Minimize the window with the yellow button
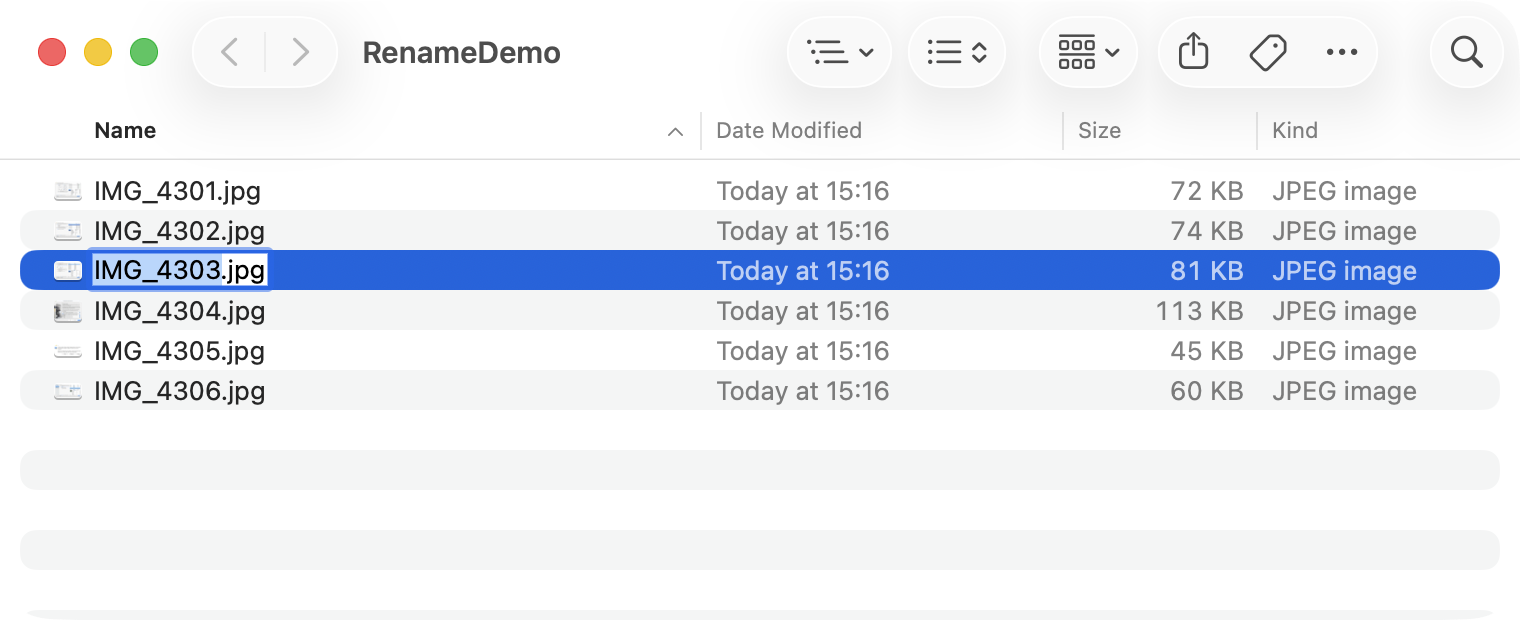 [98, 52]
